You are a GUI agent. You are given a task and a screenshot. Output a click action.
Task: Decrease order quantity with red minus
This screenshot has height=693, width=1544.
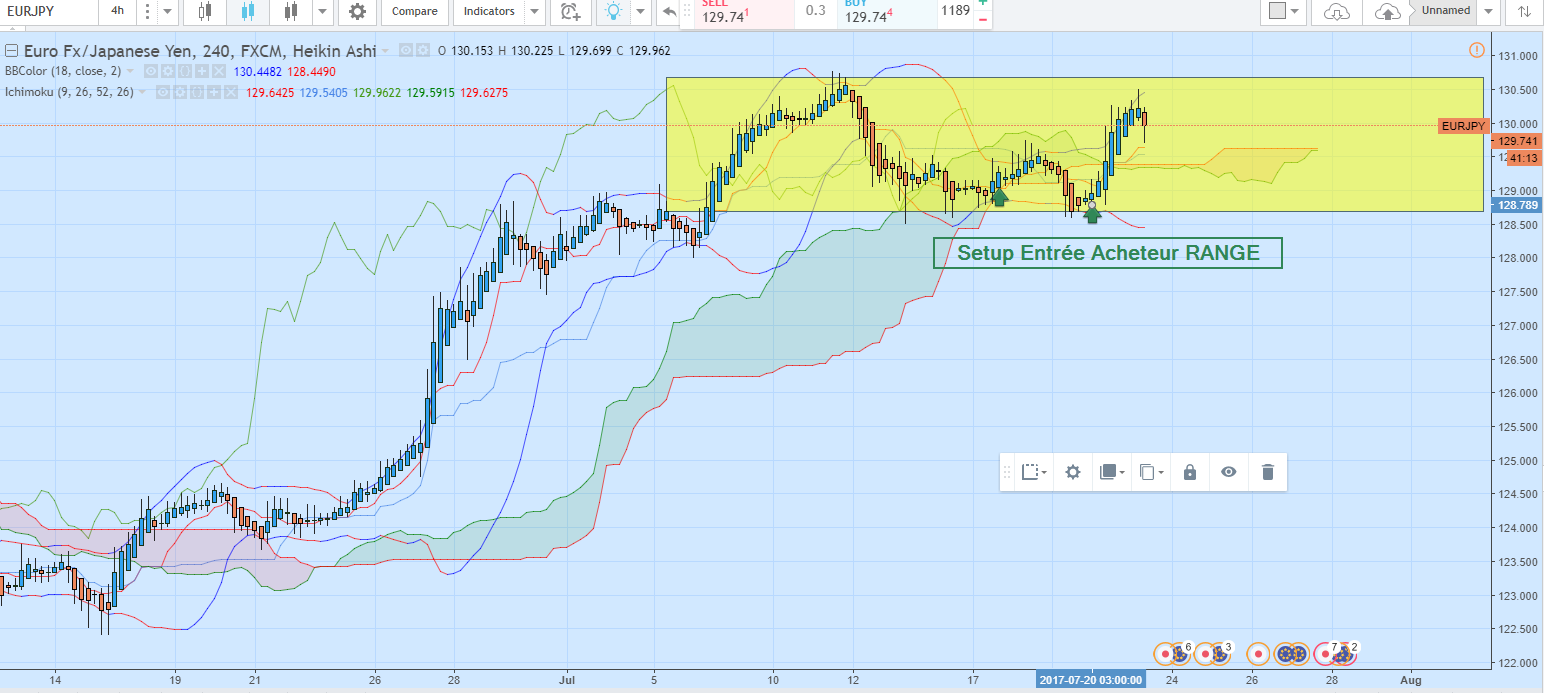[x=983, y=20]
